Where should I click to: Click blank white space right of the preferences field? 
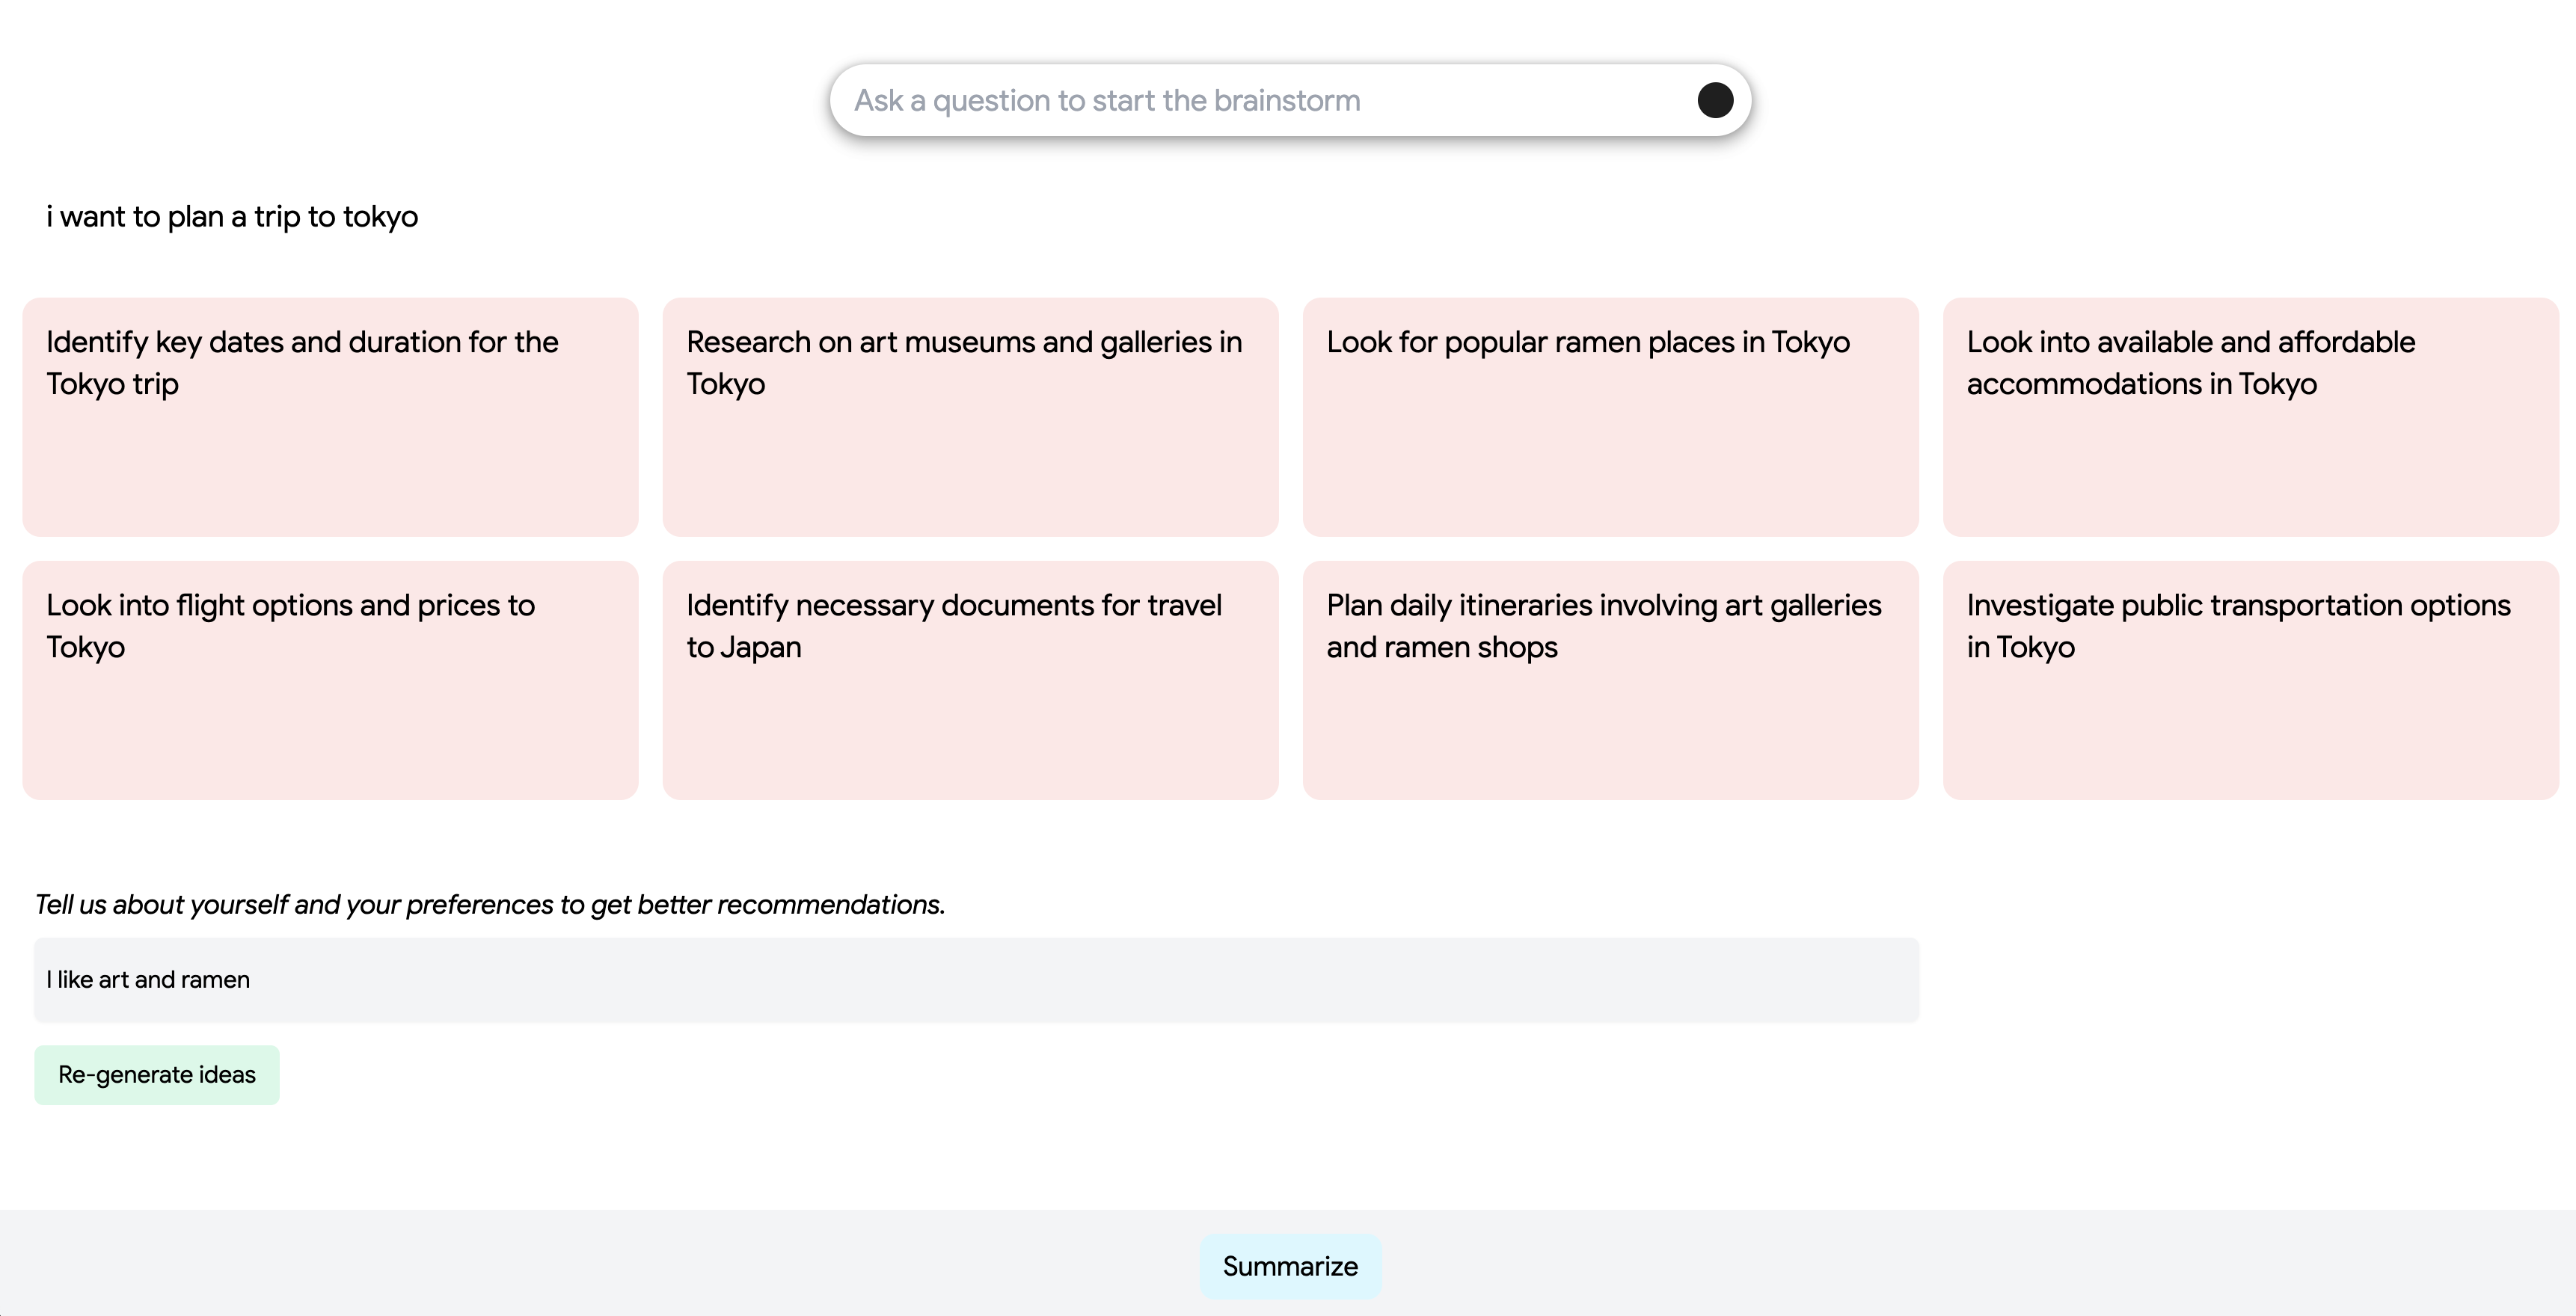click(x=2240, y=980)
